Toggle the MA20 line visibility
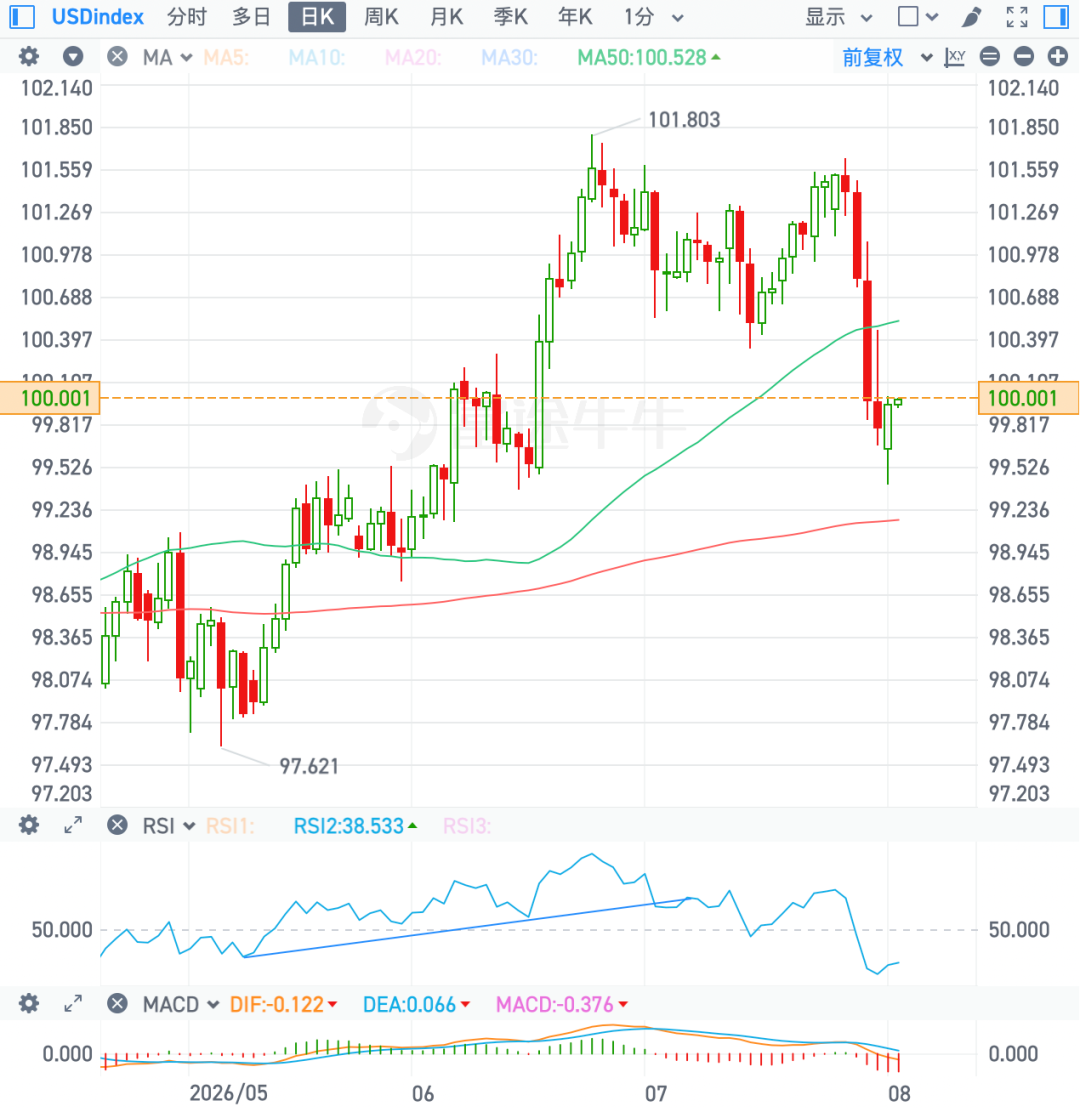 pyautogui.click(x=413, y=57)
